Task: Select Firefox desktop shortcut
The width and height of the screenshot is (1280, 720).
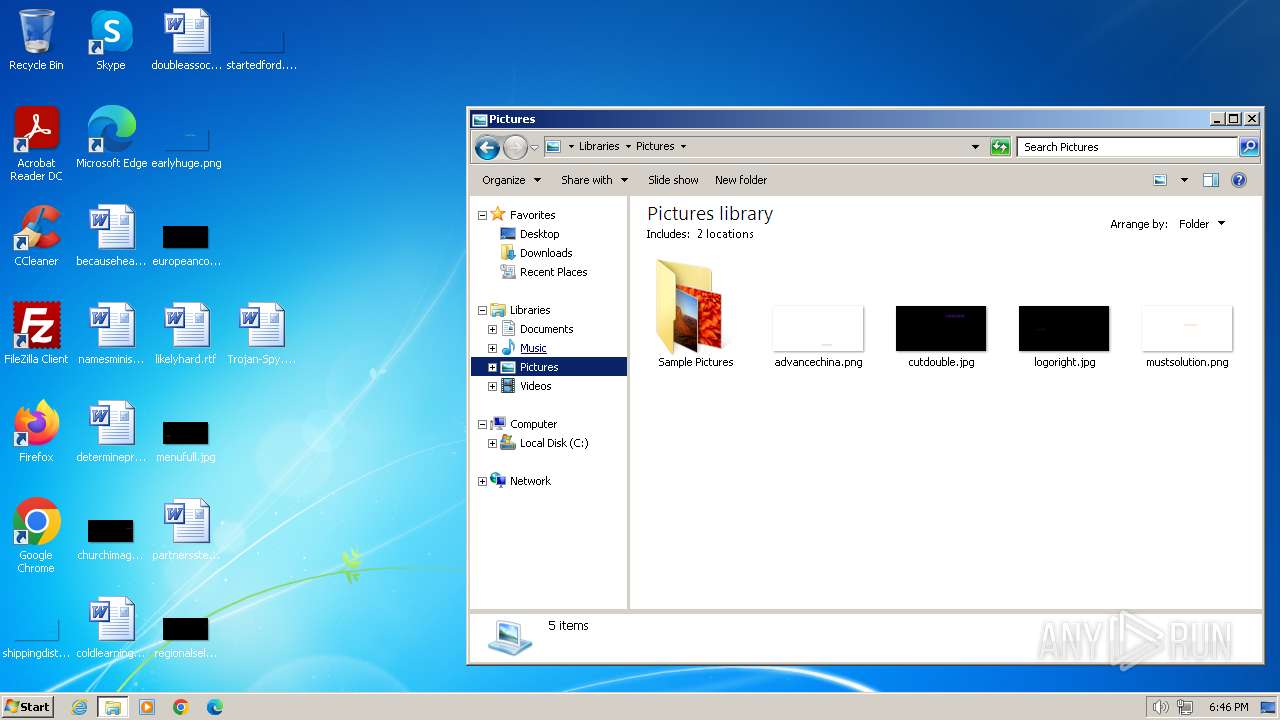Action: coord(36,432)
